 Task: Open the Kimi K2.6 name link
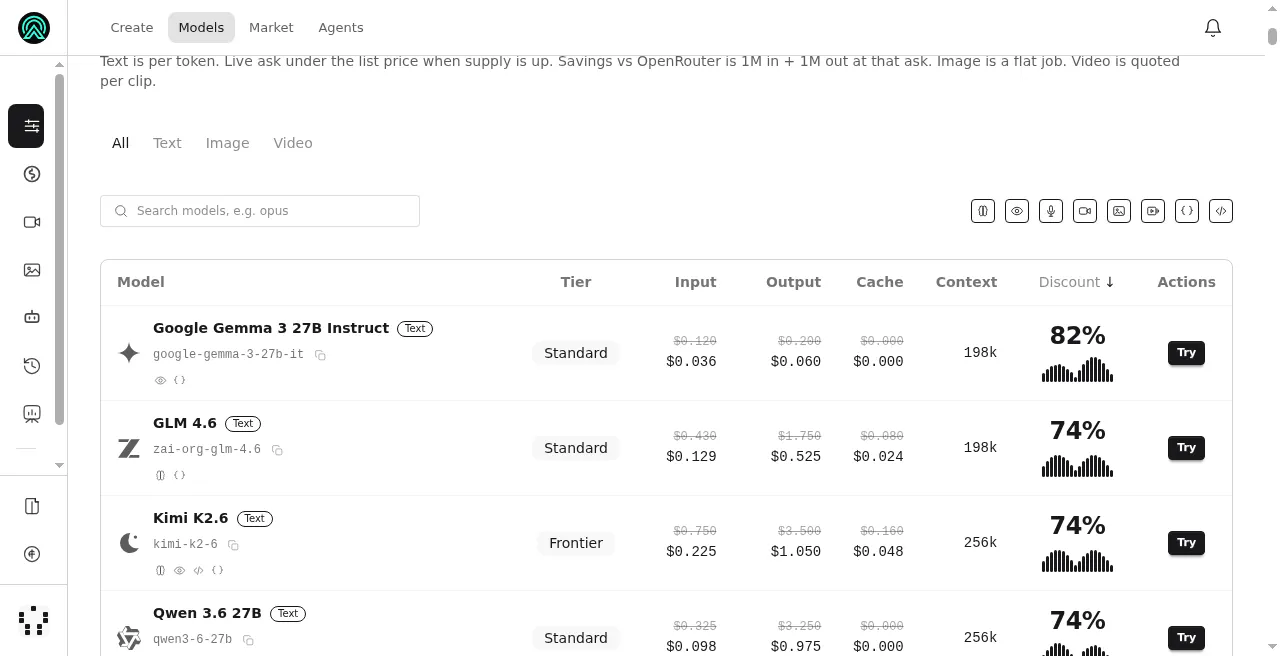(x=191, y=518)
